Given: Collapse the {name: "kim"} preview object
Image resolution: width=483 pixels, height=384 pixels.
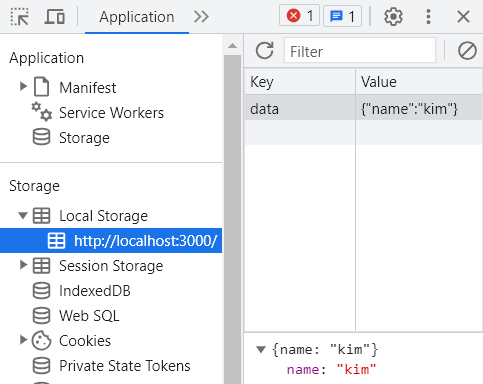Looking at the screenshot, I should coord(261,349).
